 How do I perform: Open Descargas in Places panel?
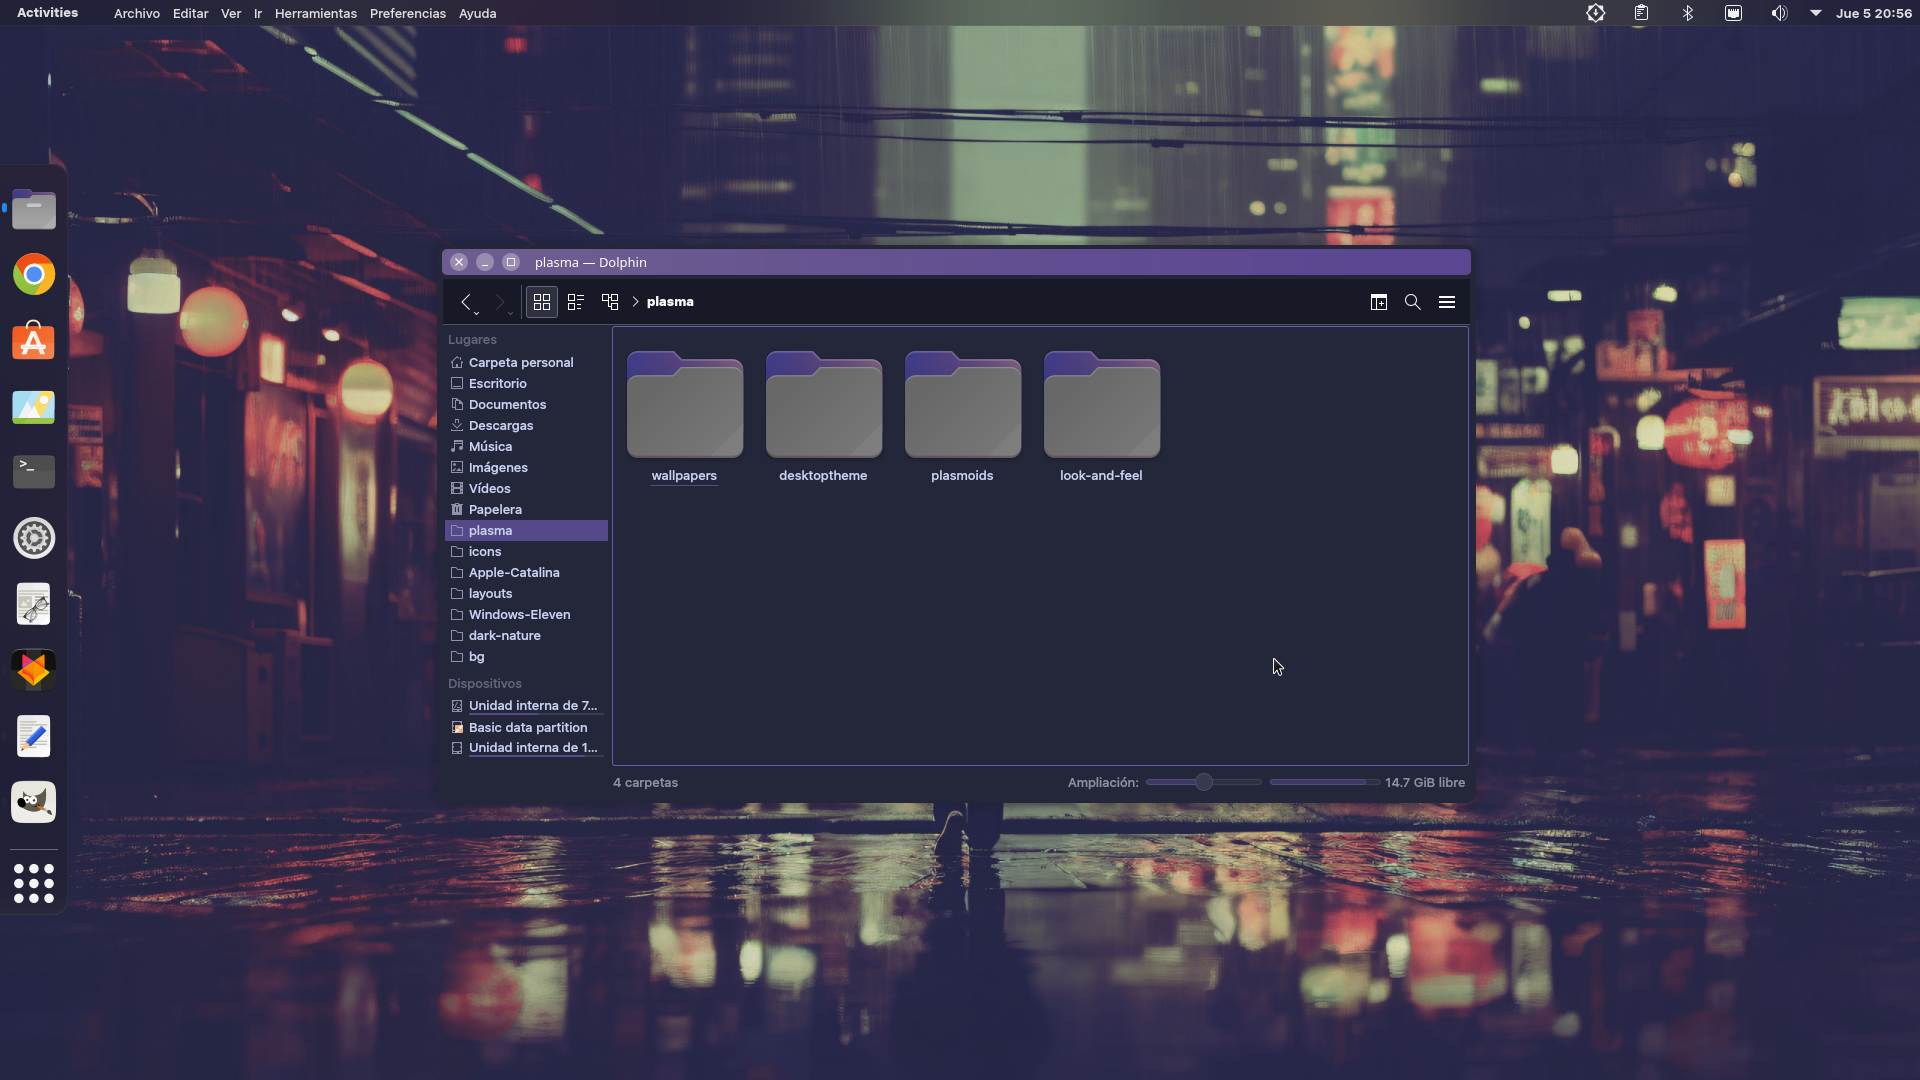[x=526, y=426]
